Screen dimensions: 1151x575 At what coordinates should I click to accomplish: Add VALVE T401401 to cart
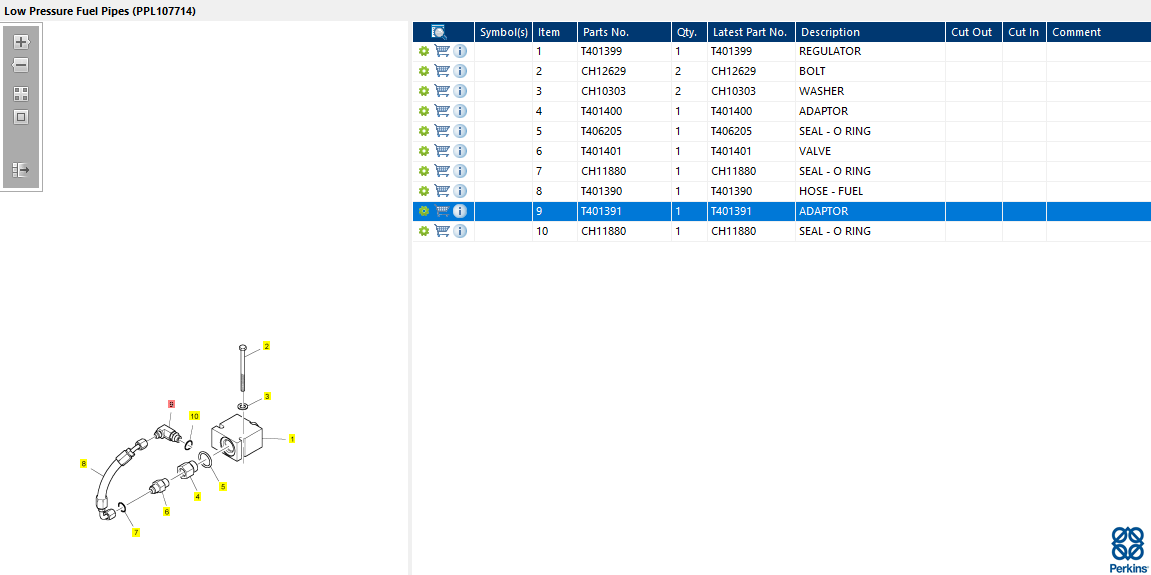442,151
